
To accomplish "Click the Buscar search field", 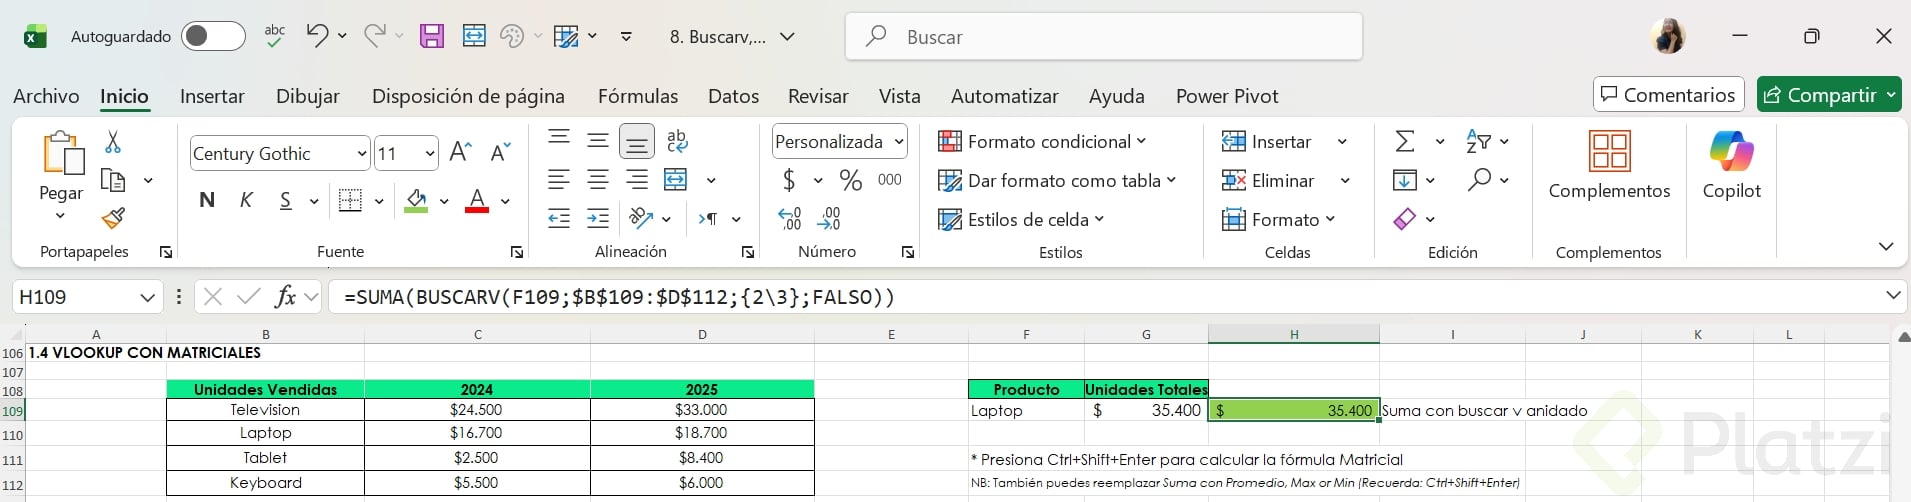I will tap(1104, 37).
